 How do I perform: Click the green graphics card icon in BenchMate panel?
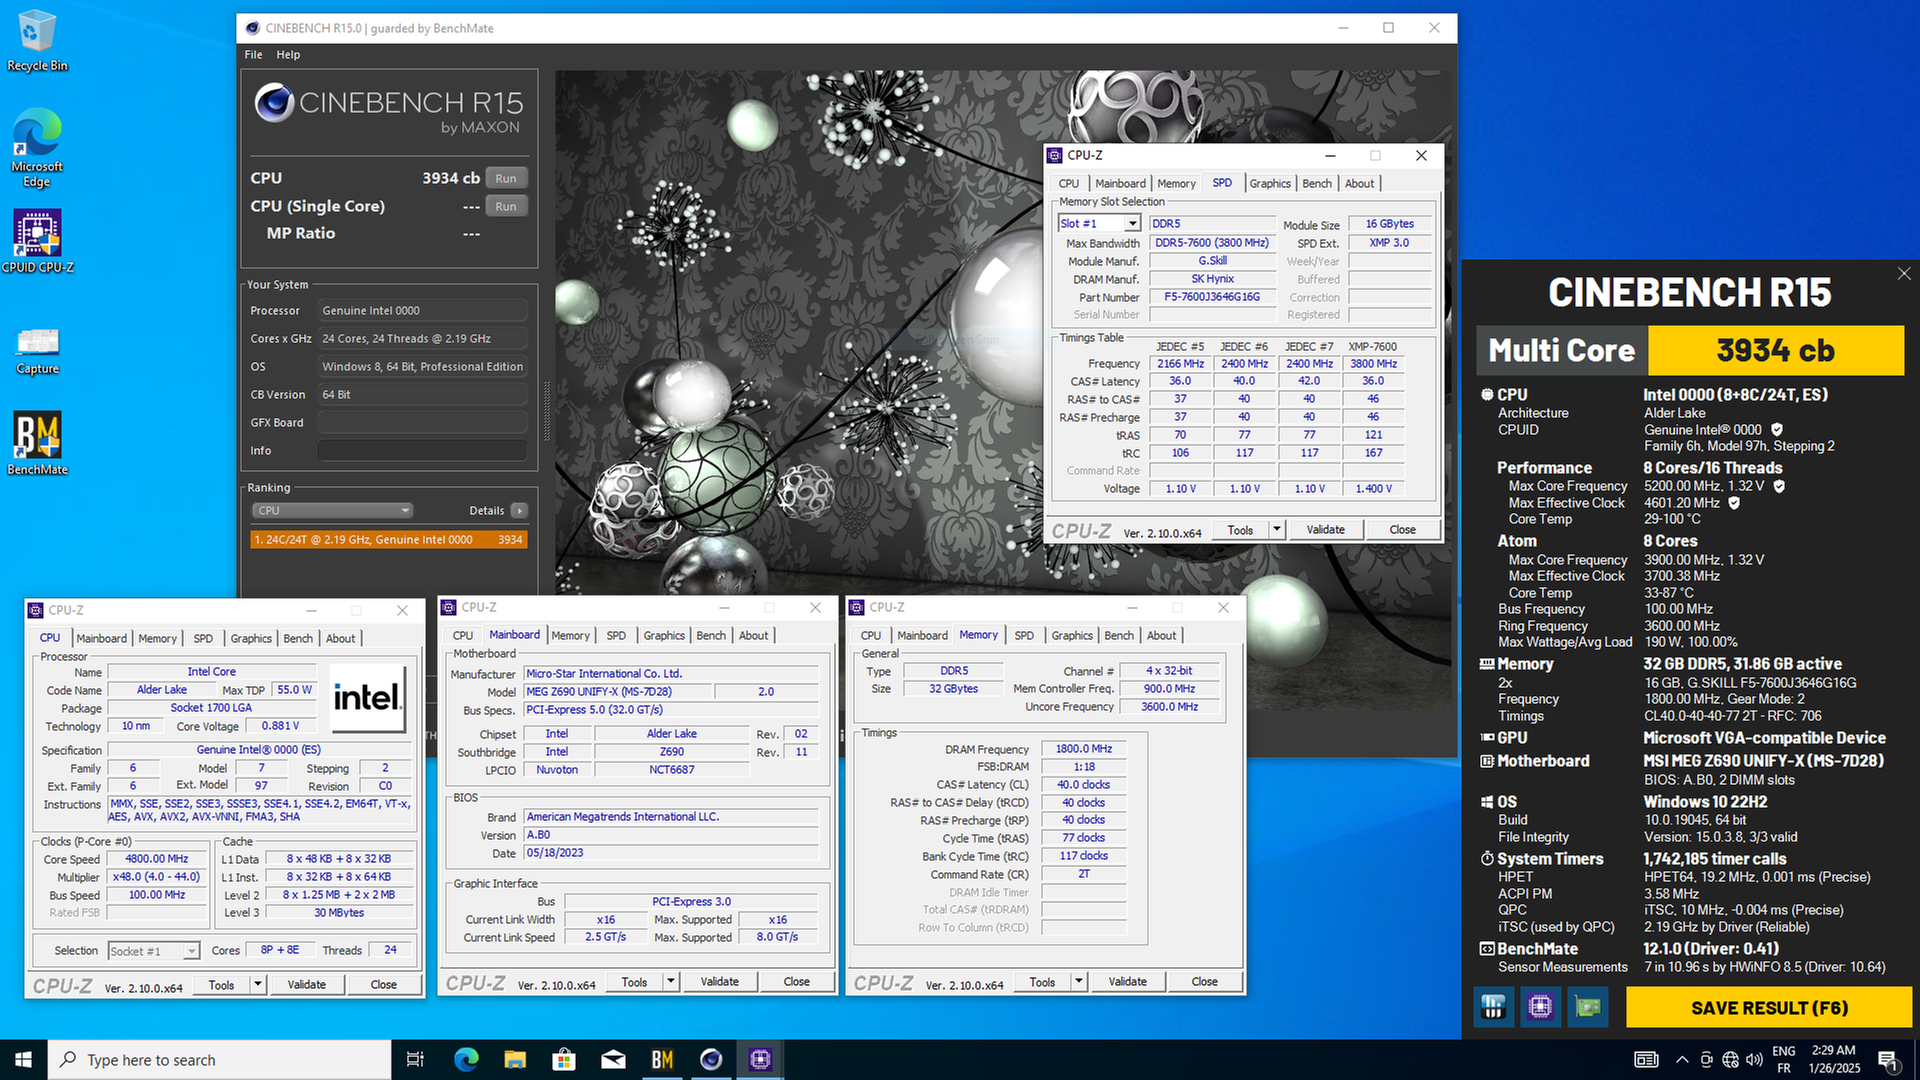coord(1588,1007)
